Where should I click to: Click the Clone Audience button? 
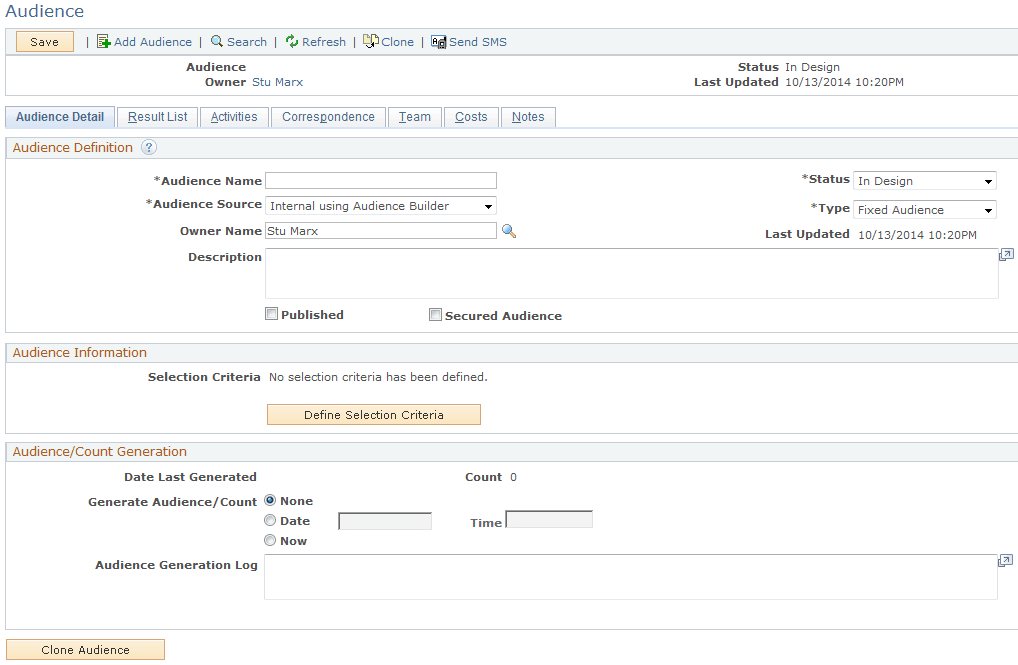[85, 649]
